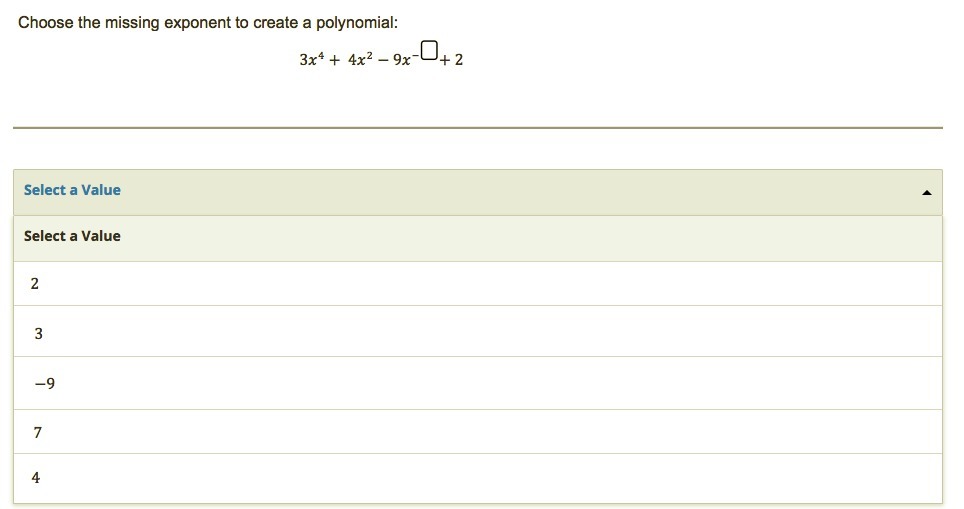The height and width of the screenshot is (509, 964).
Task: Pick the −9 option
Action: click(478, 383)
